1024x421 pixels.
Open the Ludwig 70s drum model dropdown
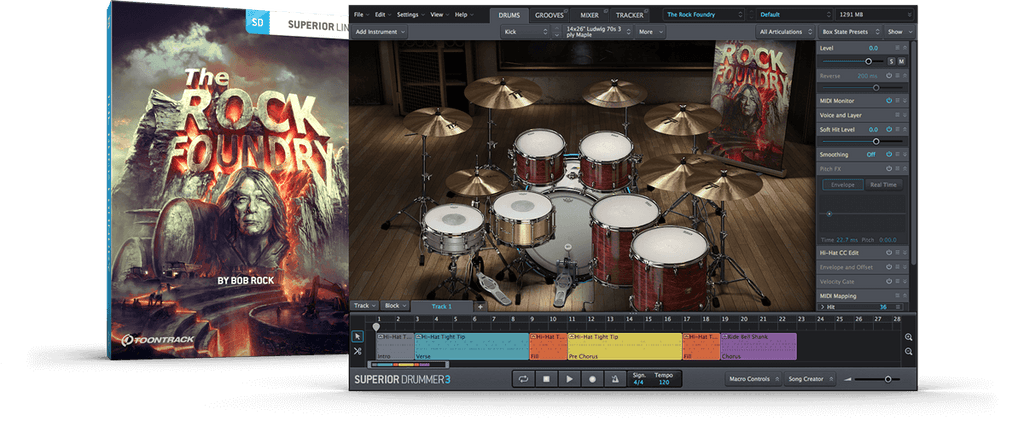coord(597,31)
